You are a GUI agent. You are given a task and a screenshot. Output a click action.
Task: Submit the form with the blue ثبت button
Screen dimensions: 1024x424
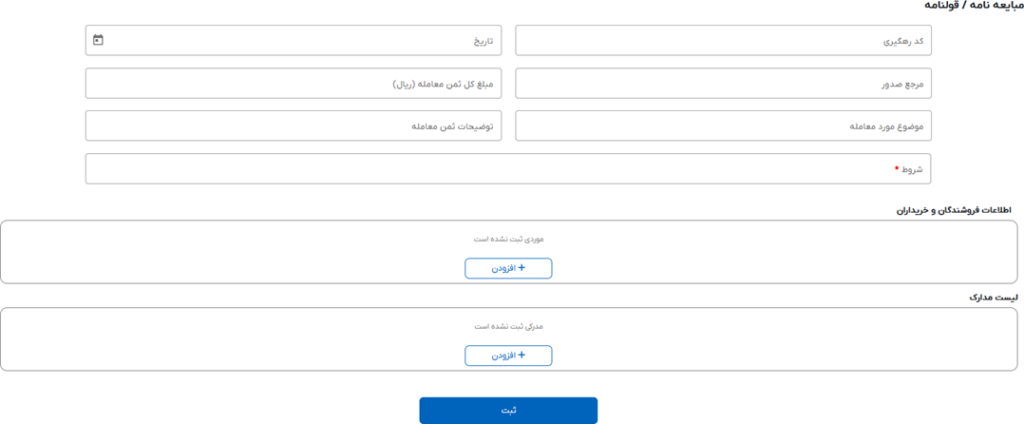(508, 410)
